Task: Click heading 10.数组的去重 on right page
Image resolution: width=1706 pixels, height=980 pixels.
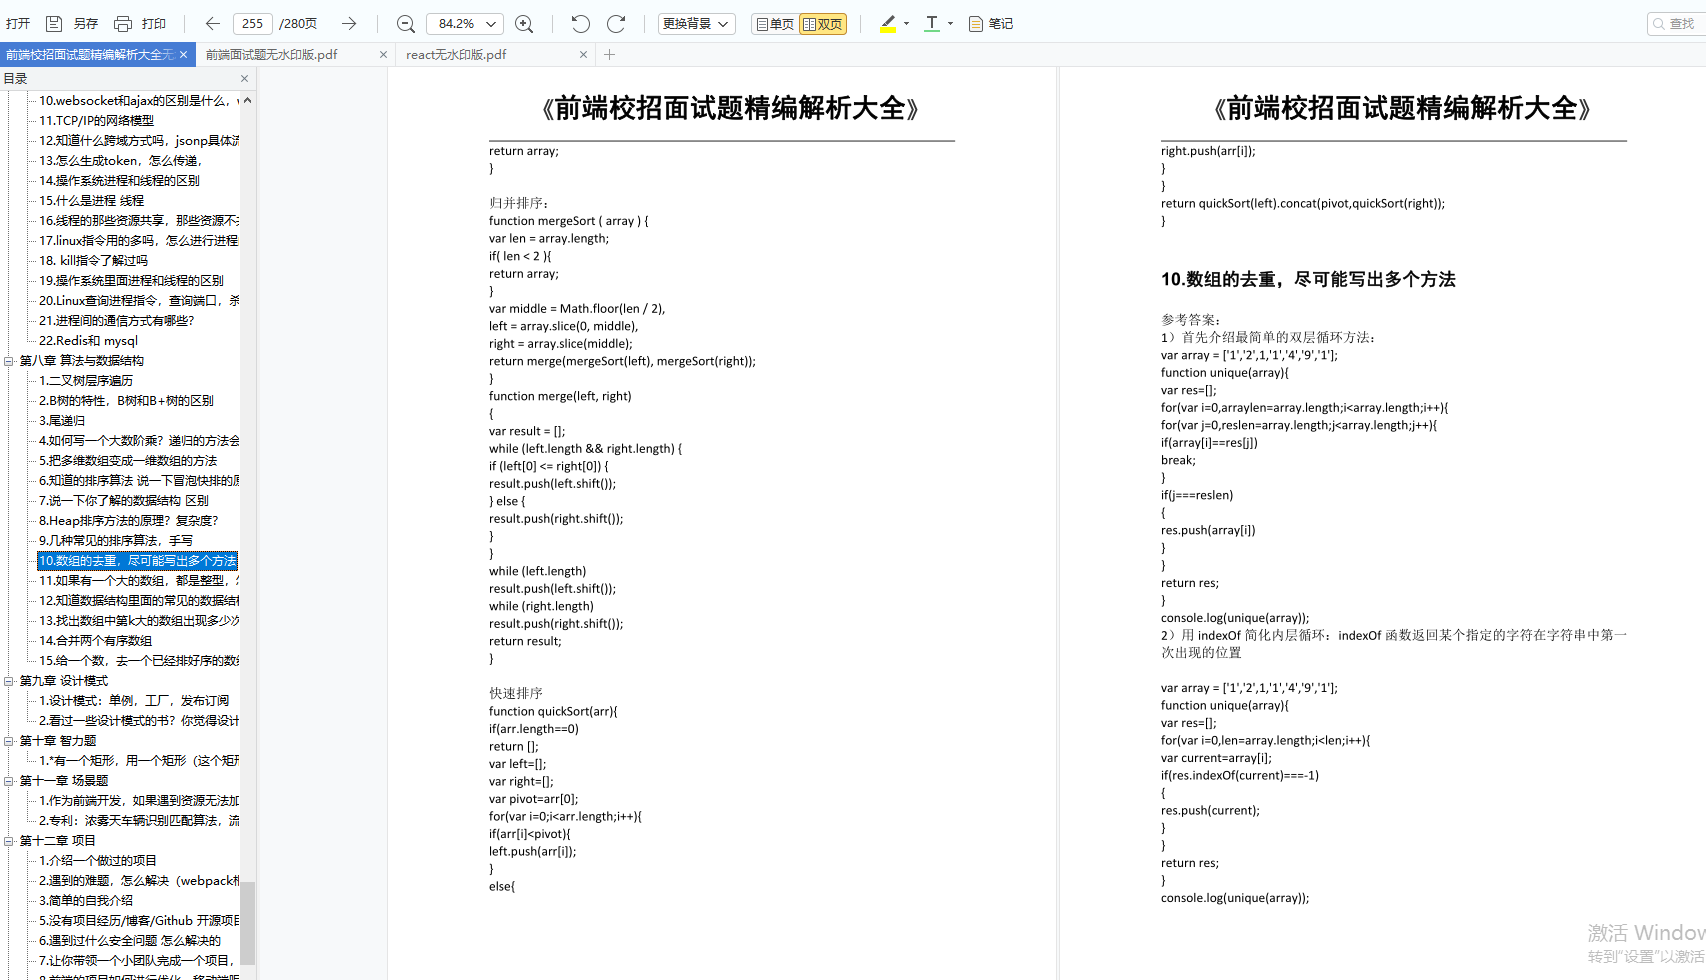Action: click(1308, 279)
